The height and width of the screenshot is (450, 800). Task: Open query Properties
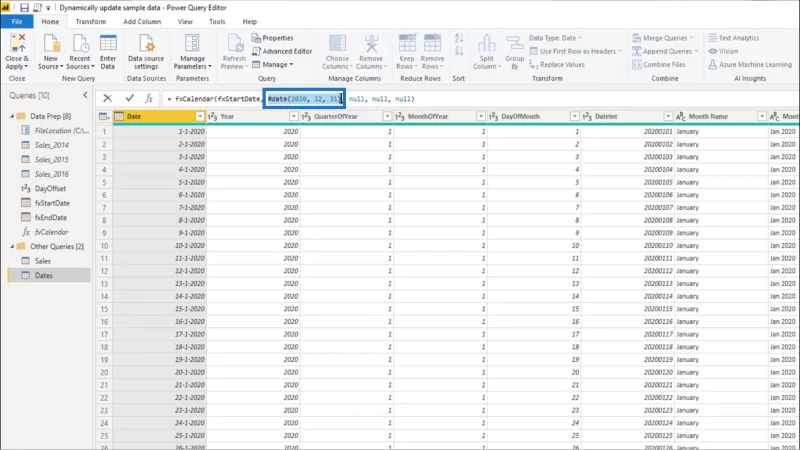pyautogui.click(x=272, y=38)
